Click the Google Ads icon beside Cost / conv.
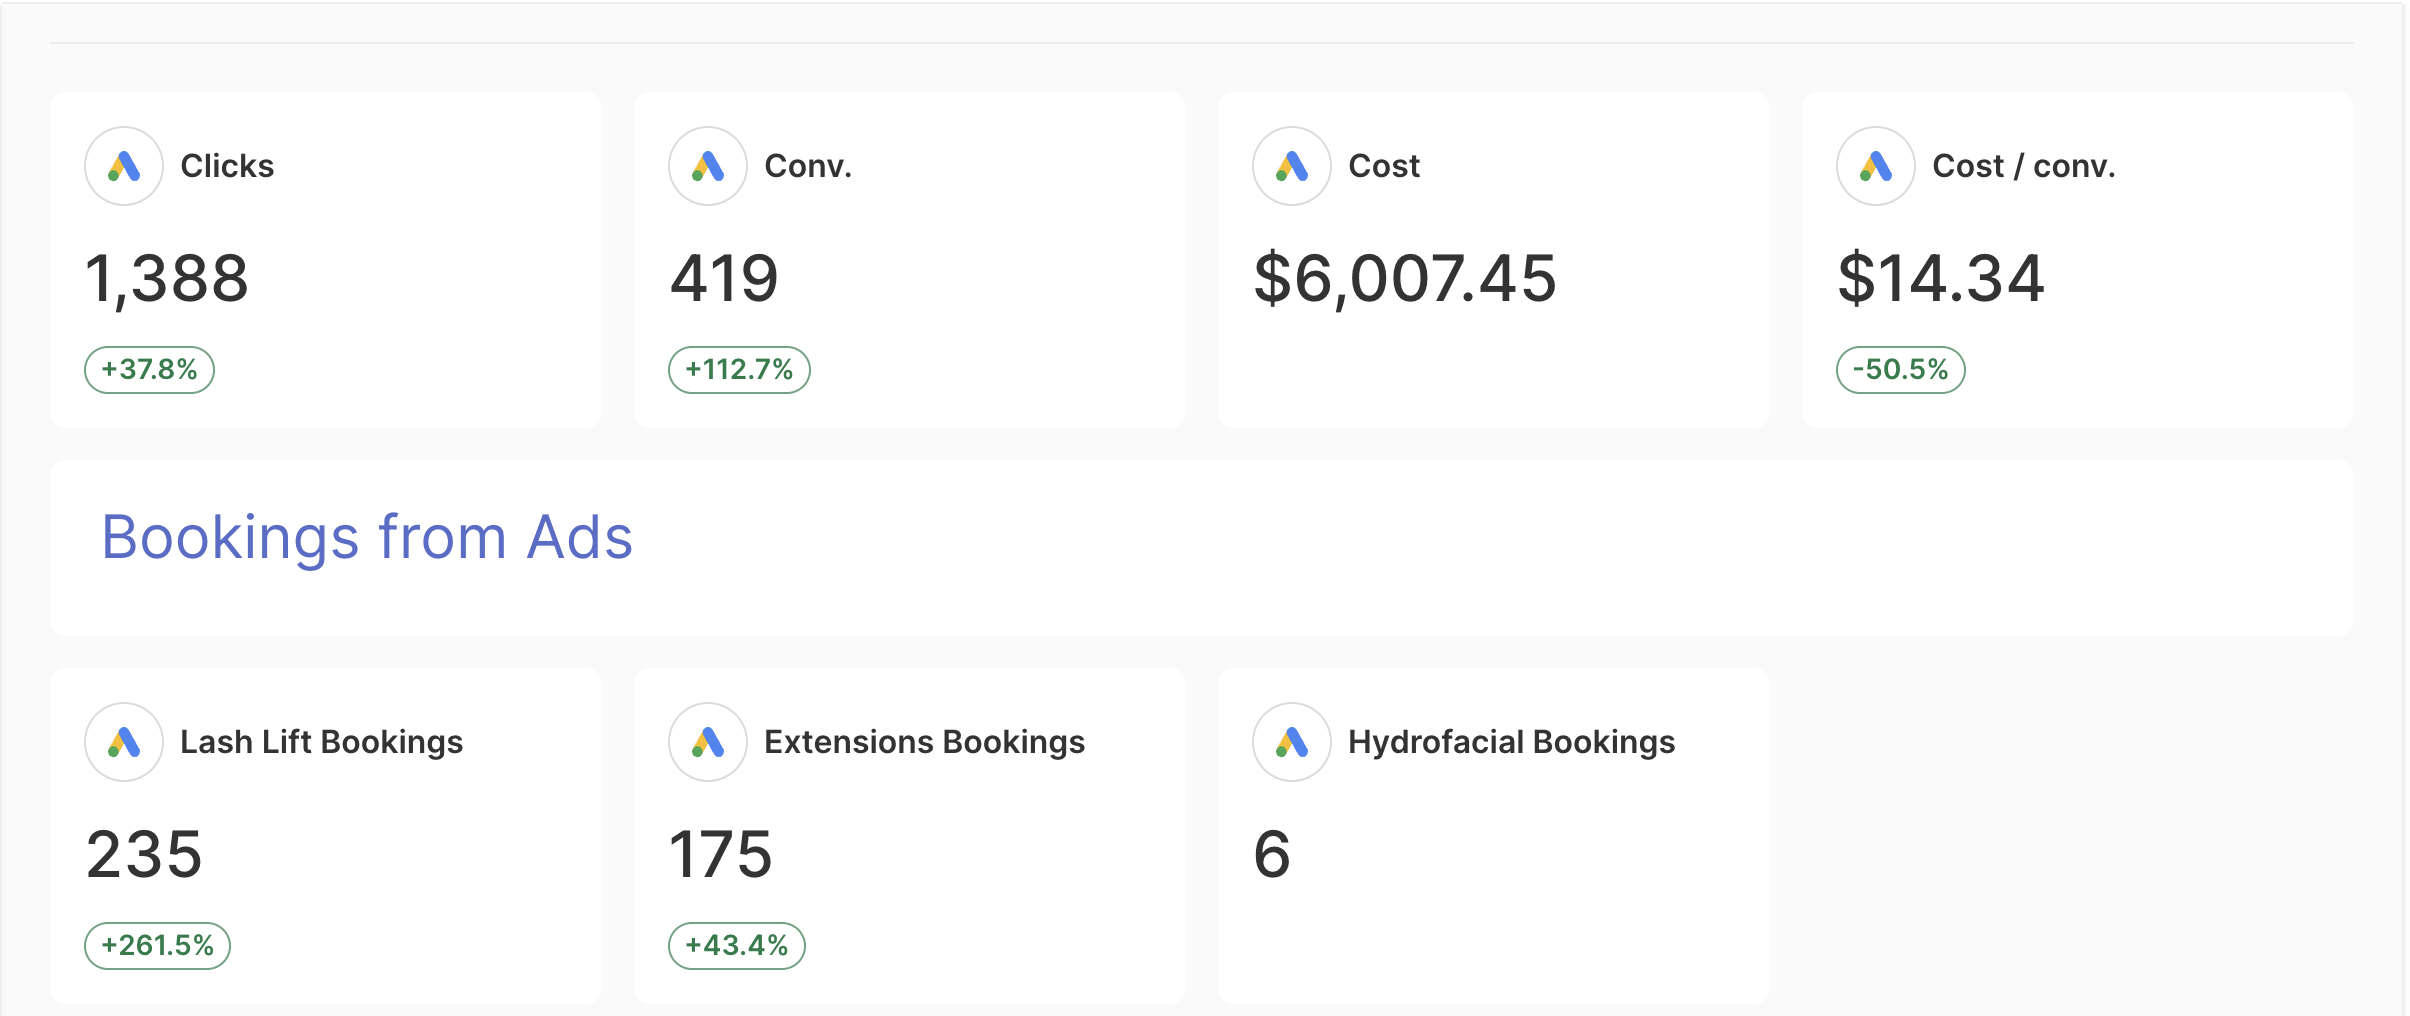 1876,166
